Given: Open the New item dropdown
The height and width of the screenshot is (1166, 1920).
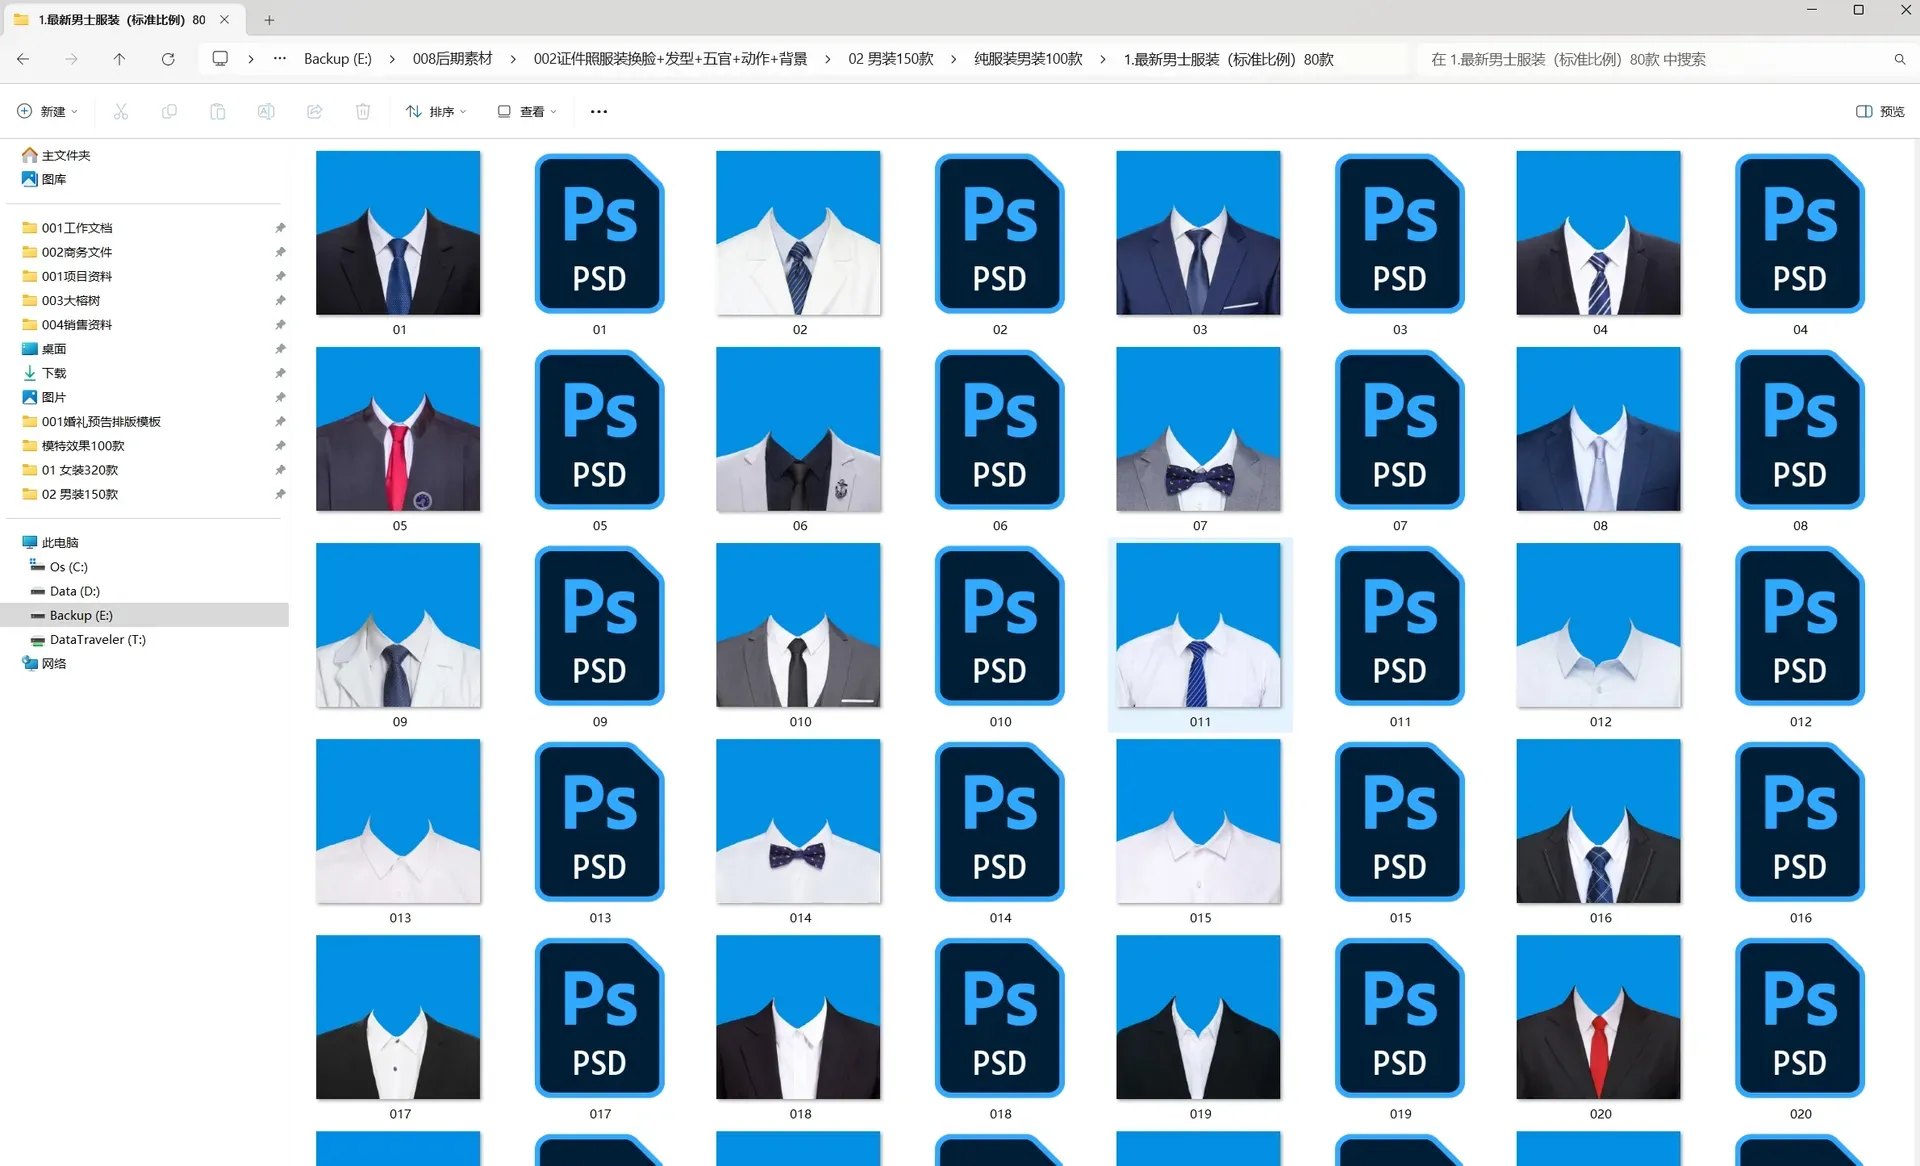Looking at the screenshot, I should click(x=47, y=112).
